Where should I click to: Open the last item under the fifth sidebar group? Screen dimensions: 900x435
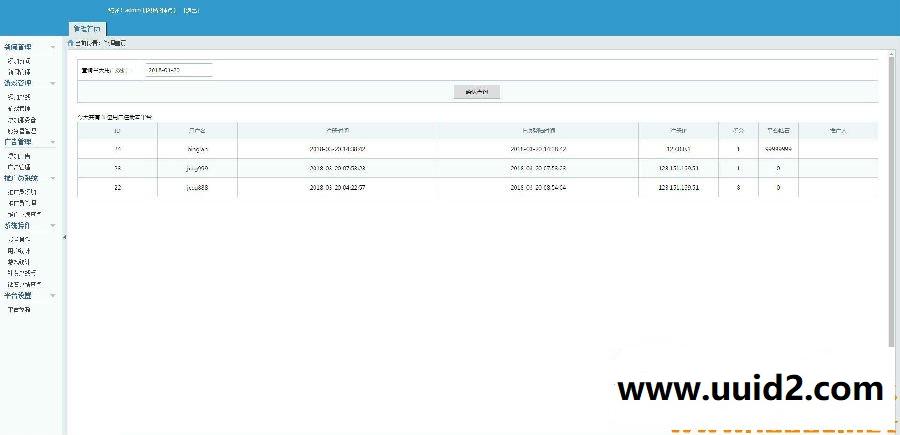pos(24,283)
